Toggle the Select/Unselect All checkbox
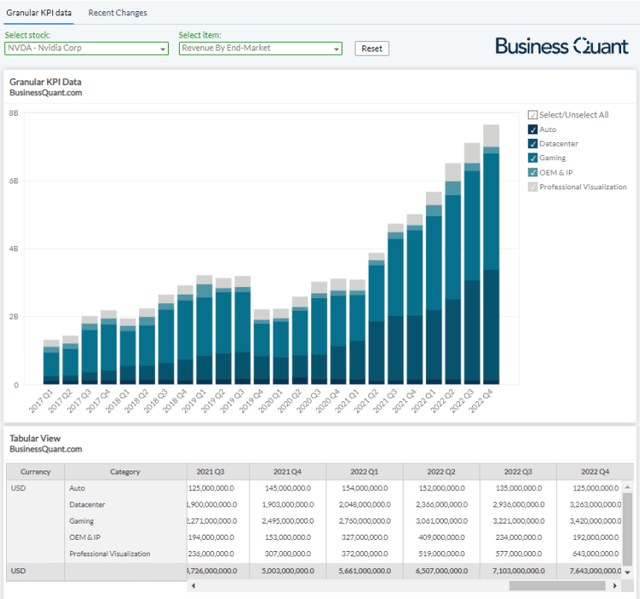The height and width of the screenshot is (599, 640). click(x=532, y=115)
